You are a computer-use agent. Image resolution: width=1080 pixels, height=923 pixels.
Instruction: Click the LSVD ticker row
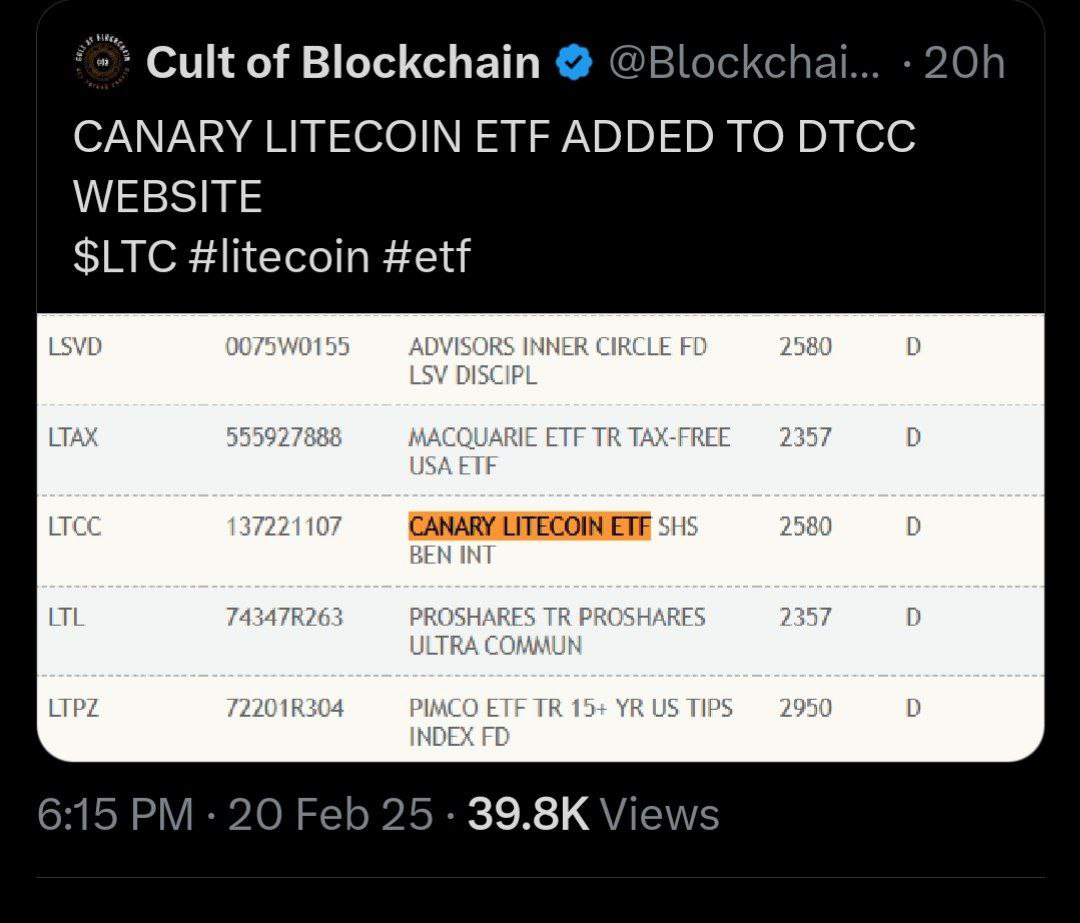tap(76, 347)
